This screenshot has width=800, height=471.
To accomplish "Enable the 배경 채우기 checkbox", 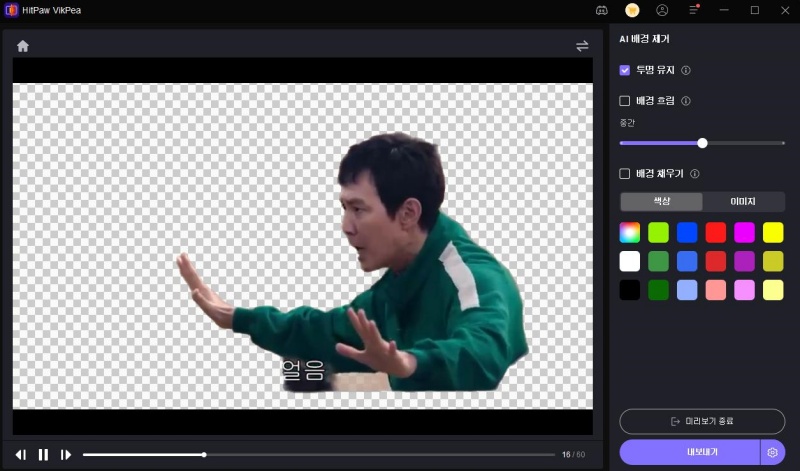I will coord(625,174).
